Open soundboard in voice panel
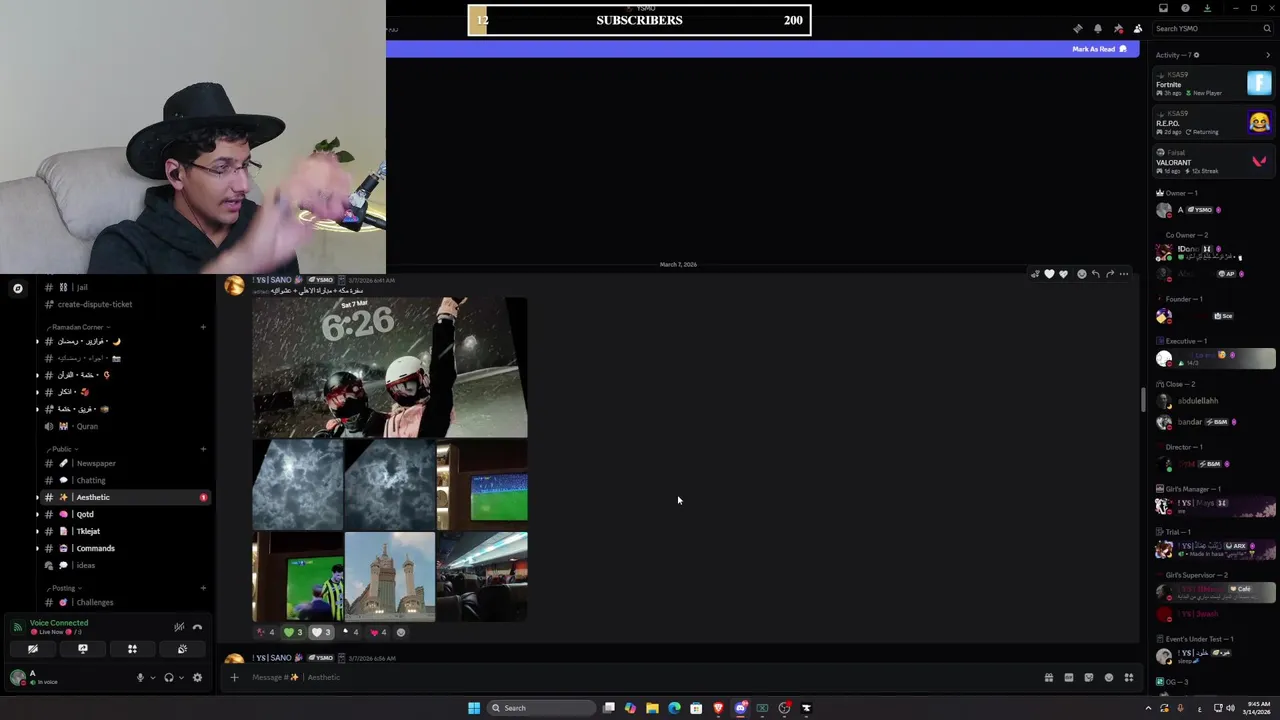 point(182,649)
